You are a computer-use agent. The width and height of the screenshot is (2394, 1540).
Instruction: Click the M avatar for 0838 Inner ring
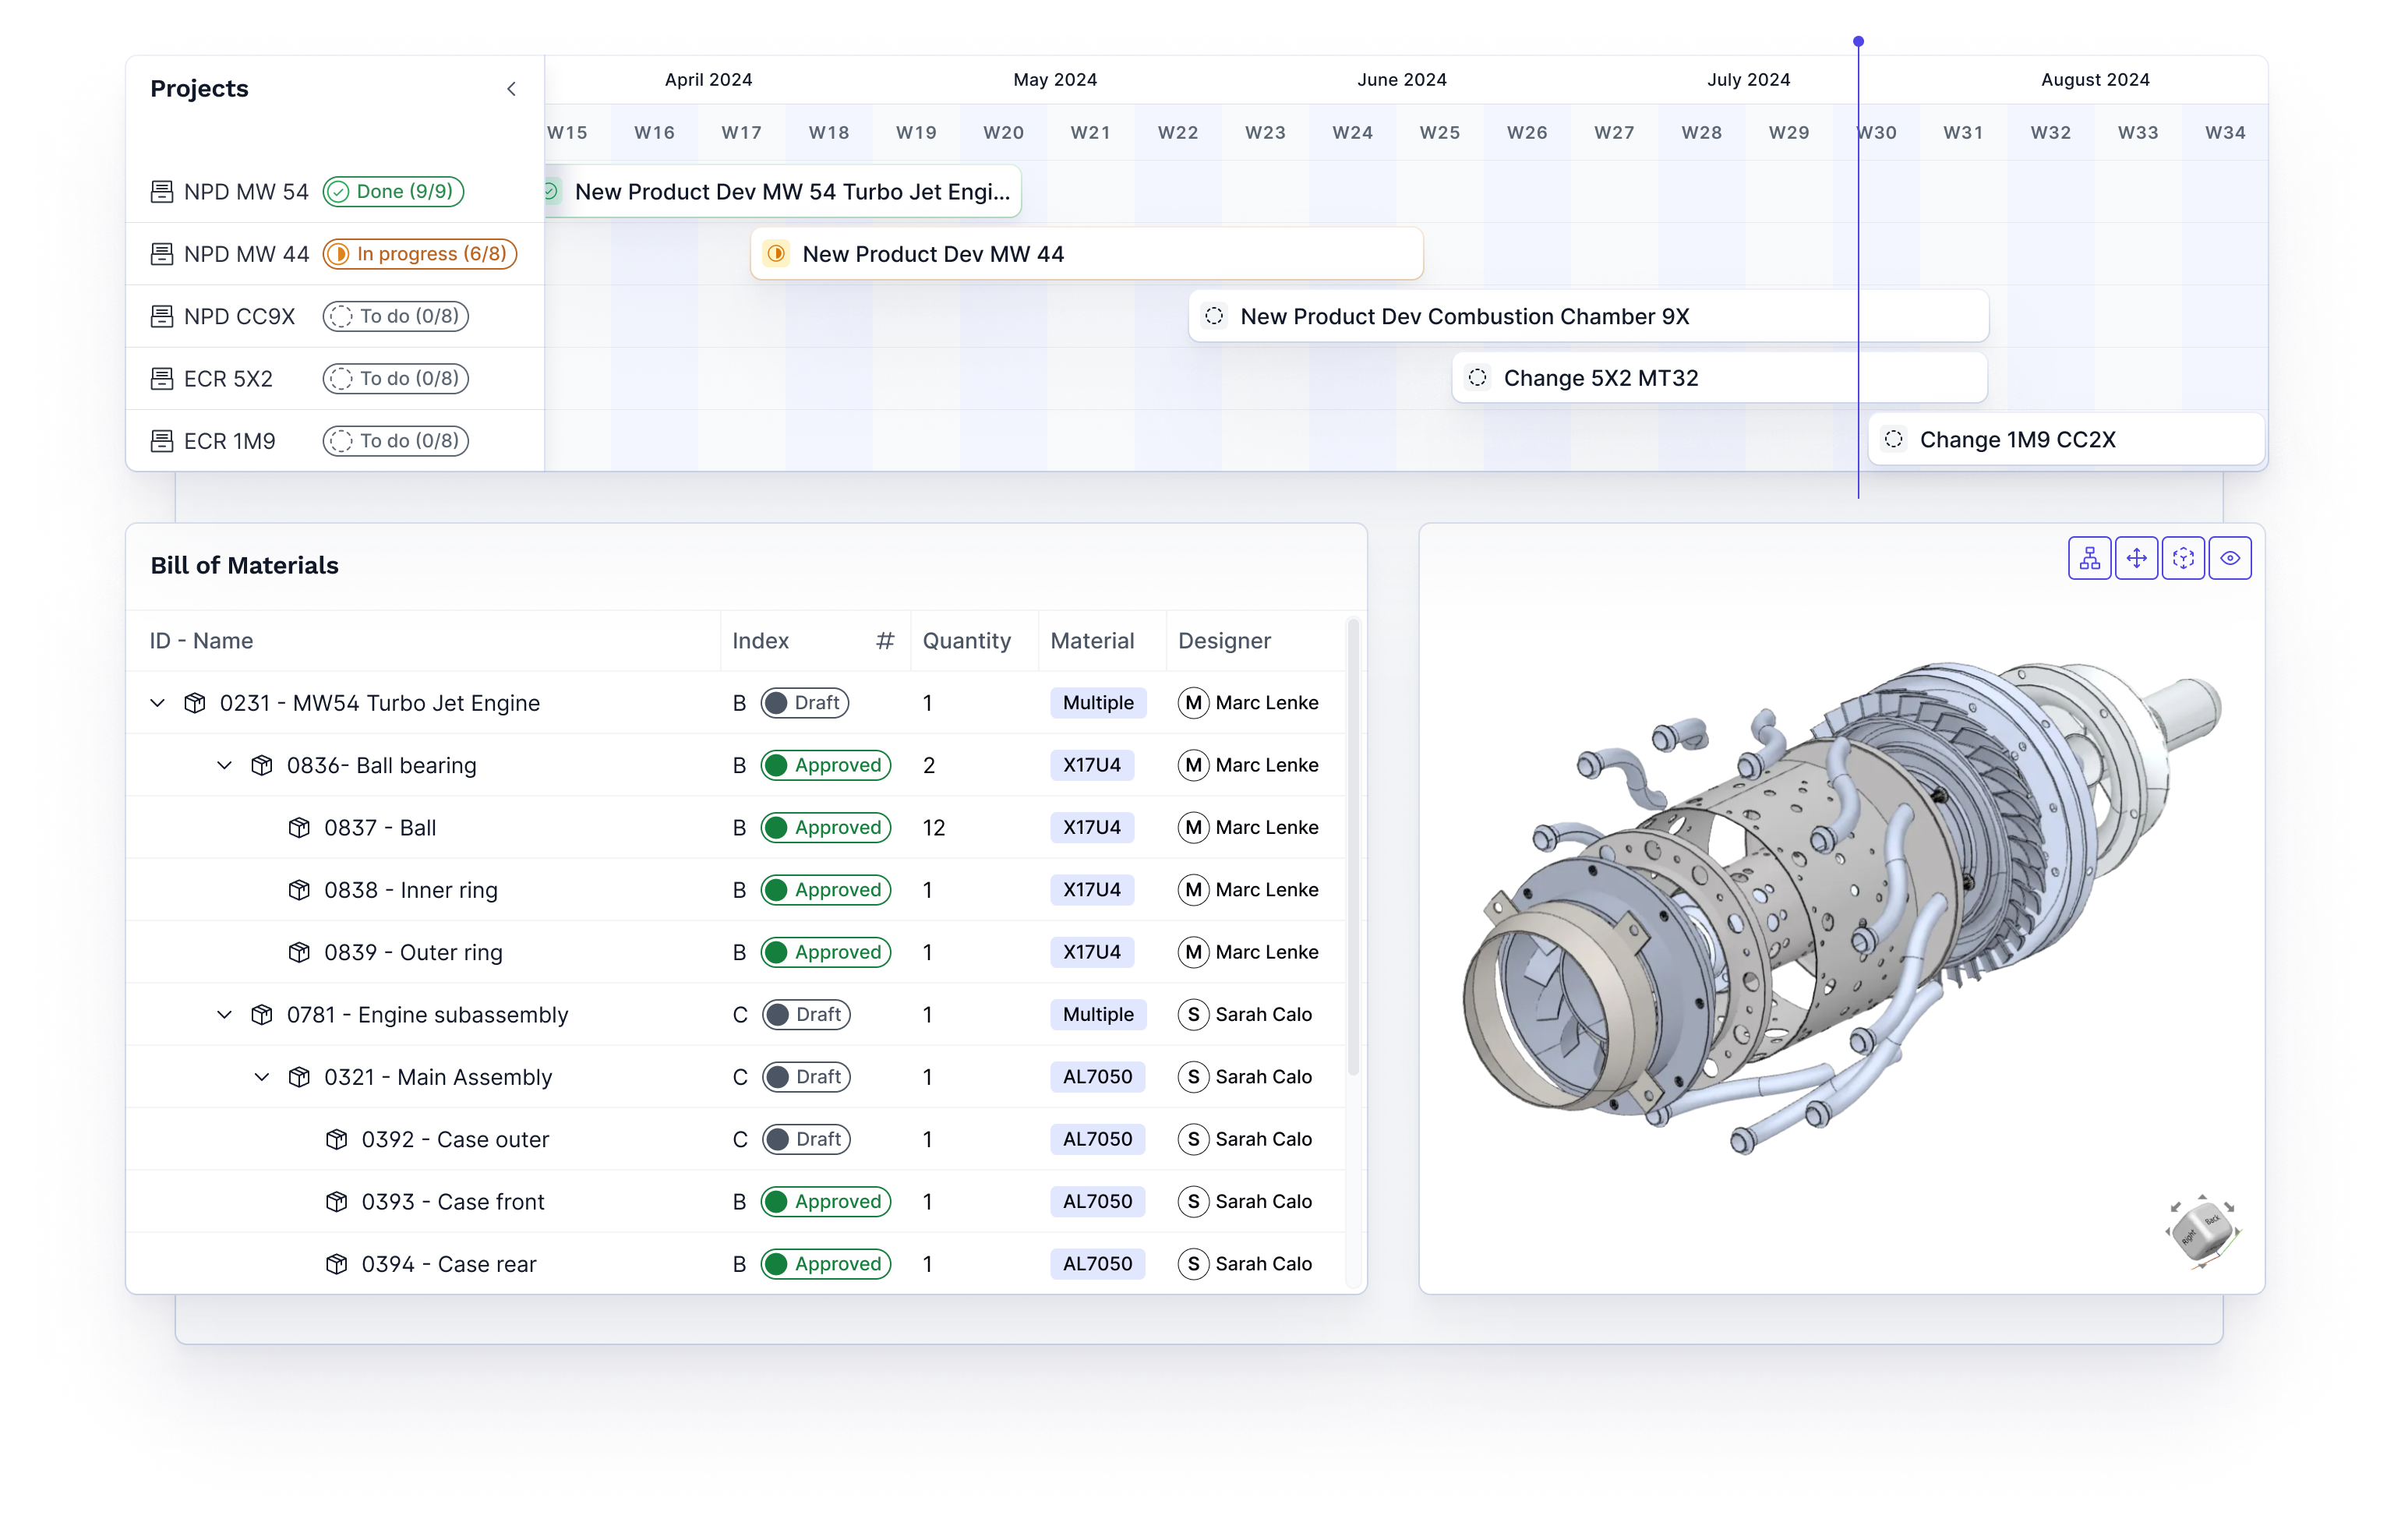(1193, 890)
